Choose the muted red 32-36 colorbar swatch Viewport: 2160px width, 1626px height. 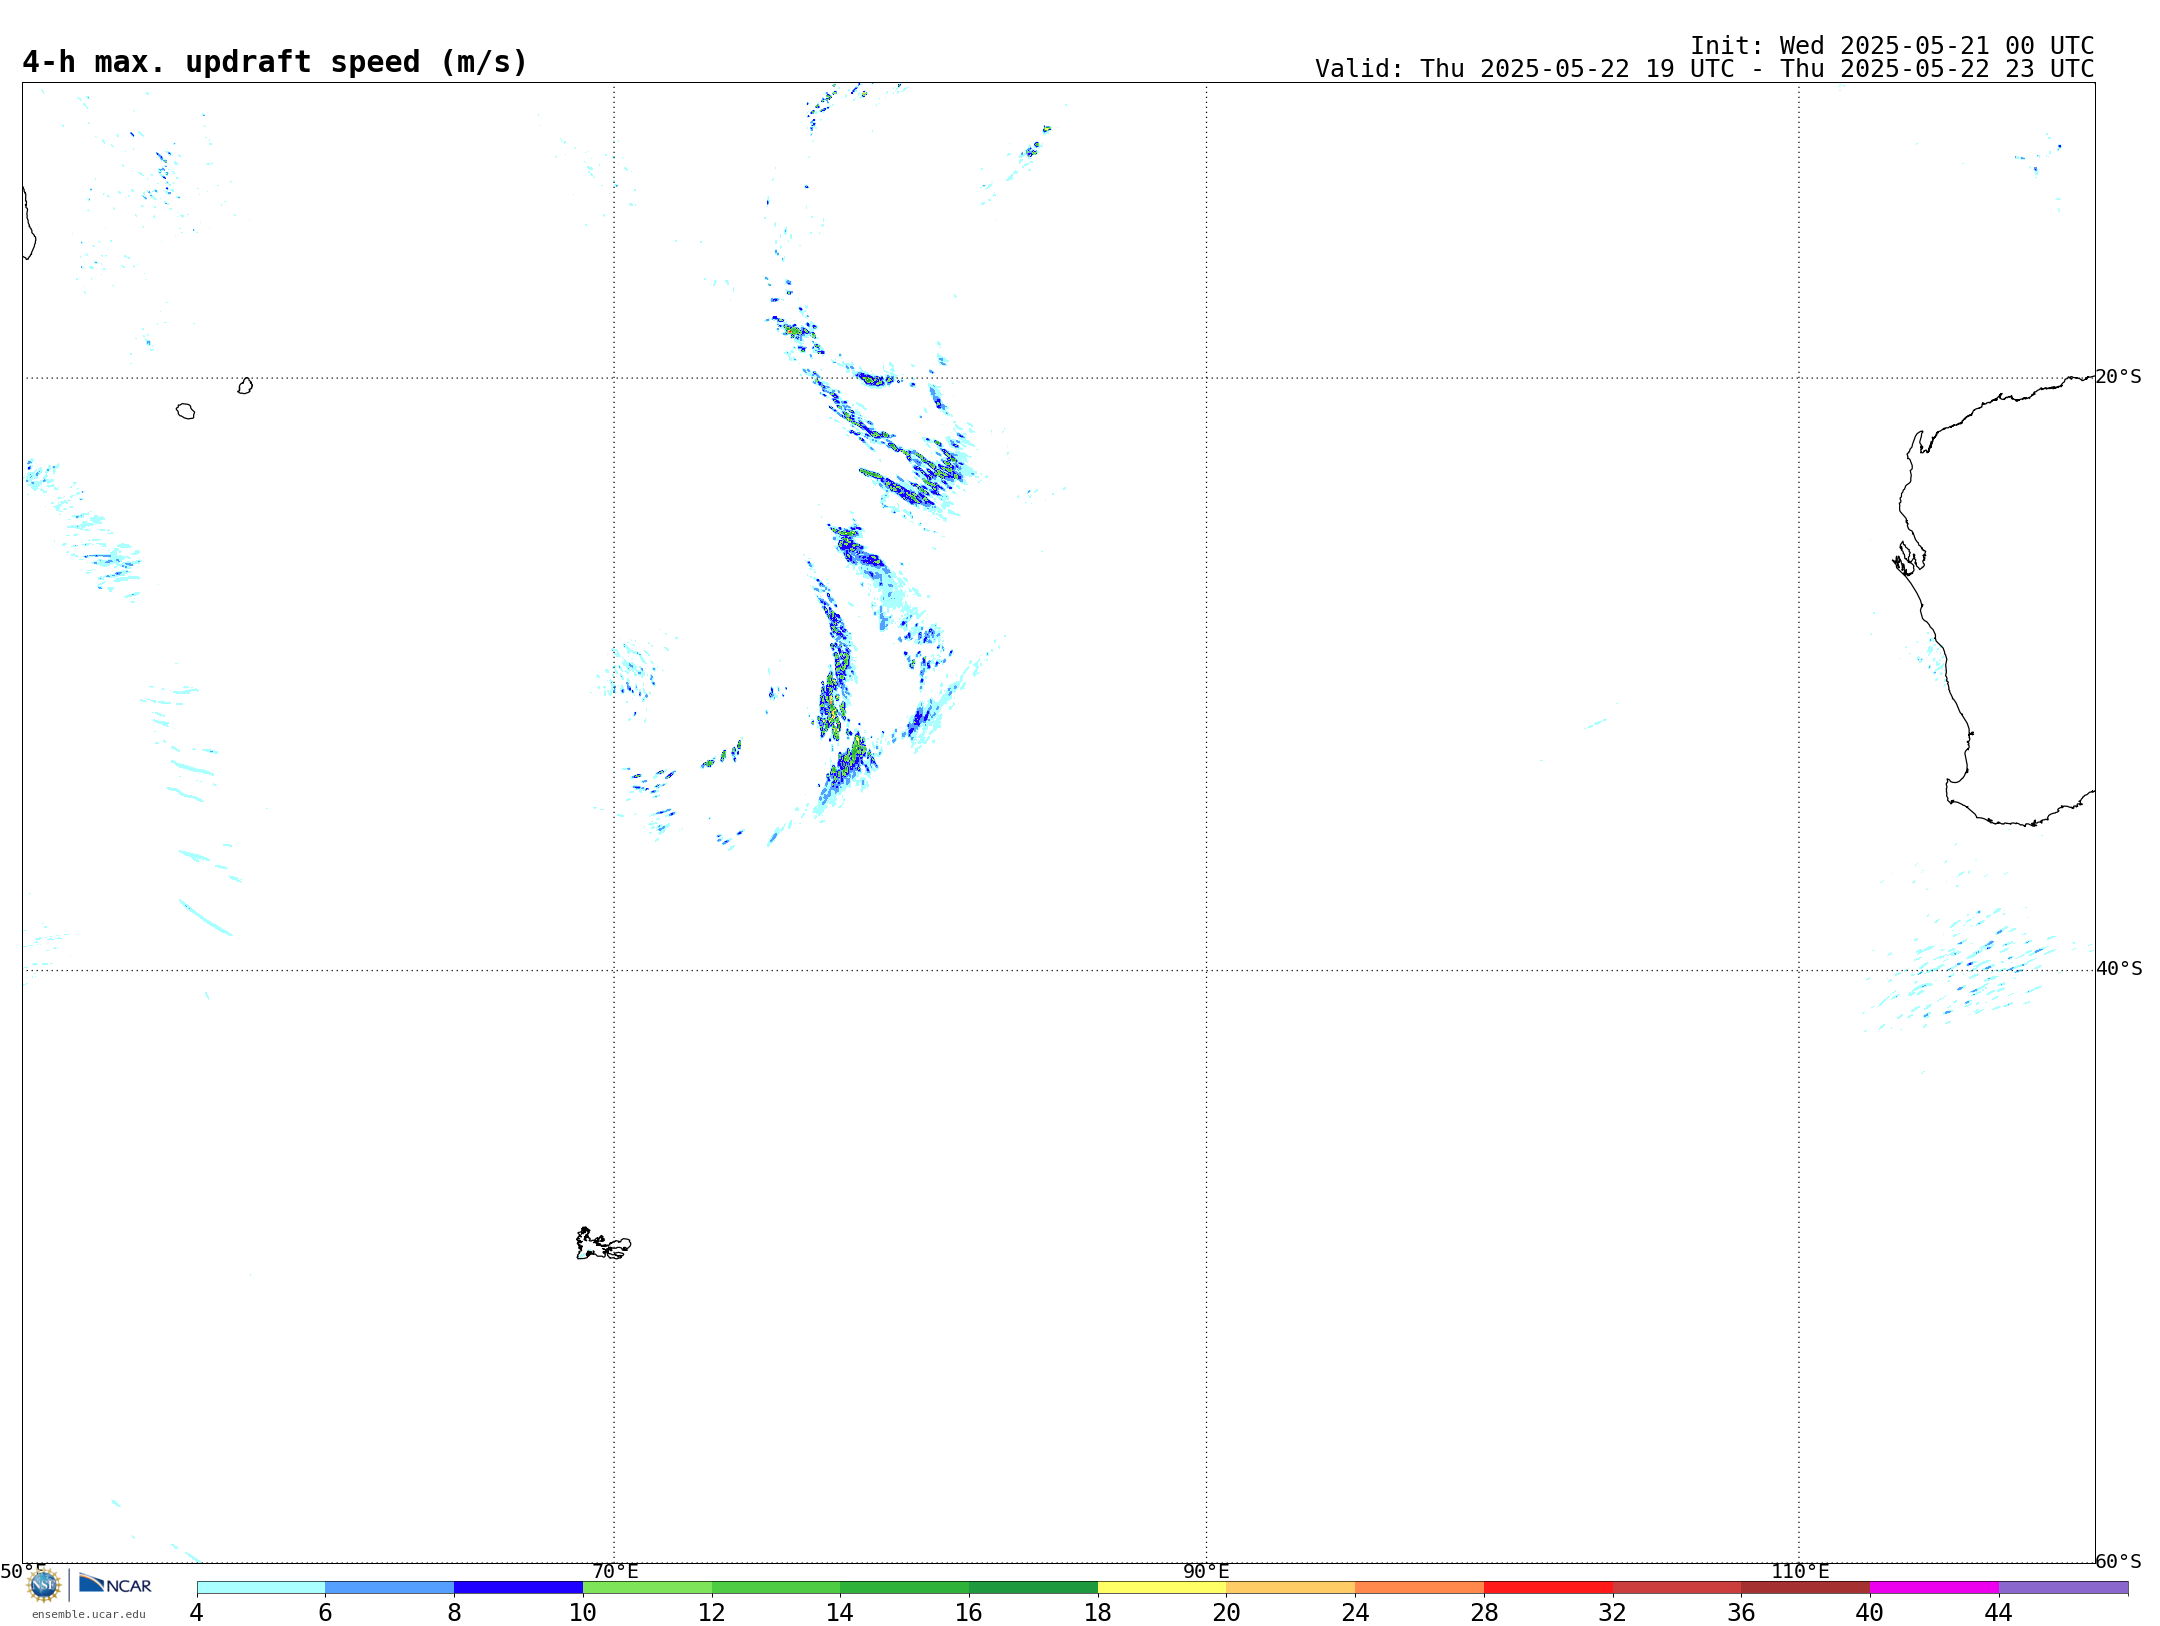pos(1677,1588)
